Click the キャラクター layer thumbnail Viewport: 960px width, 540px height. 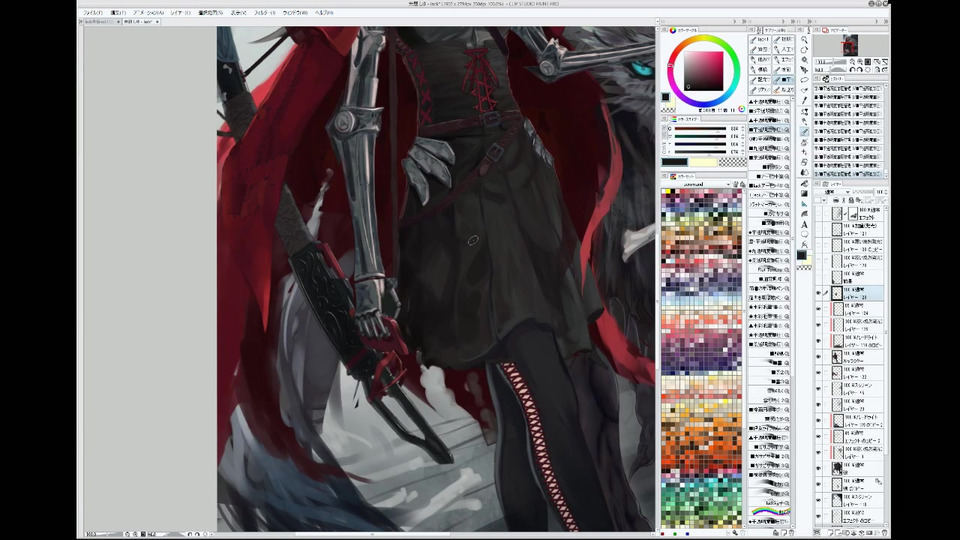pyautogui.click(x=836, y=356)
